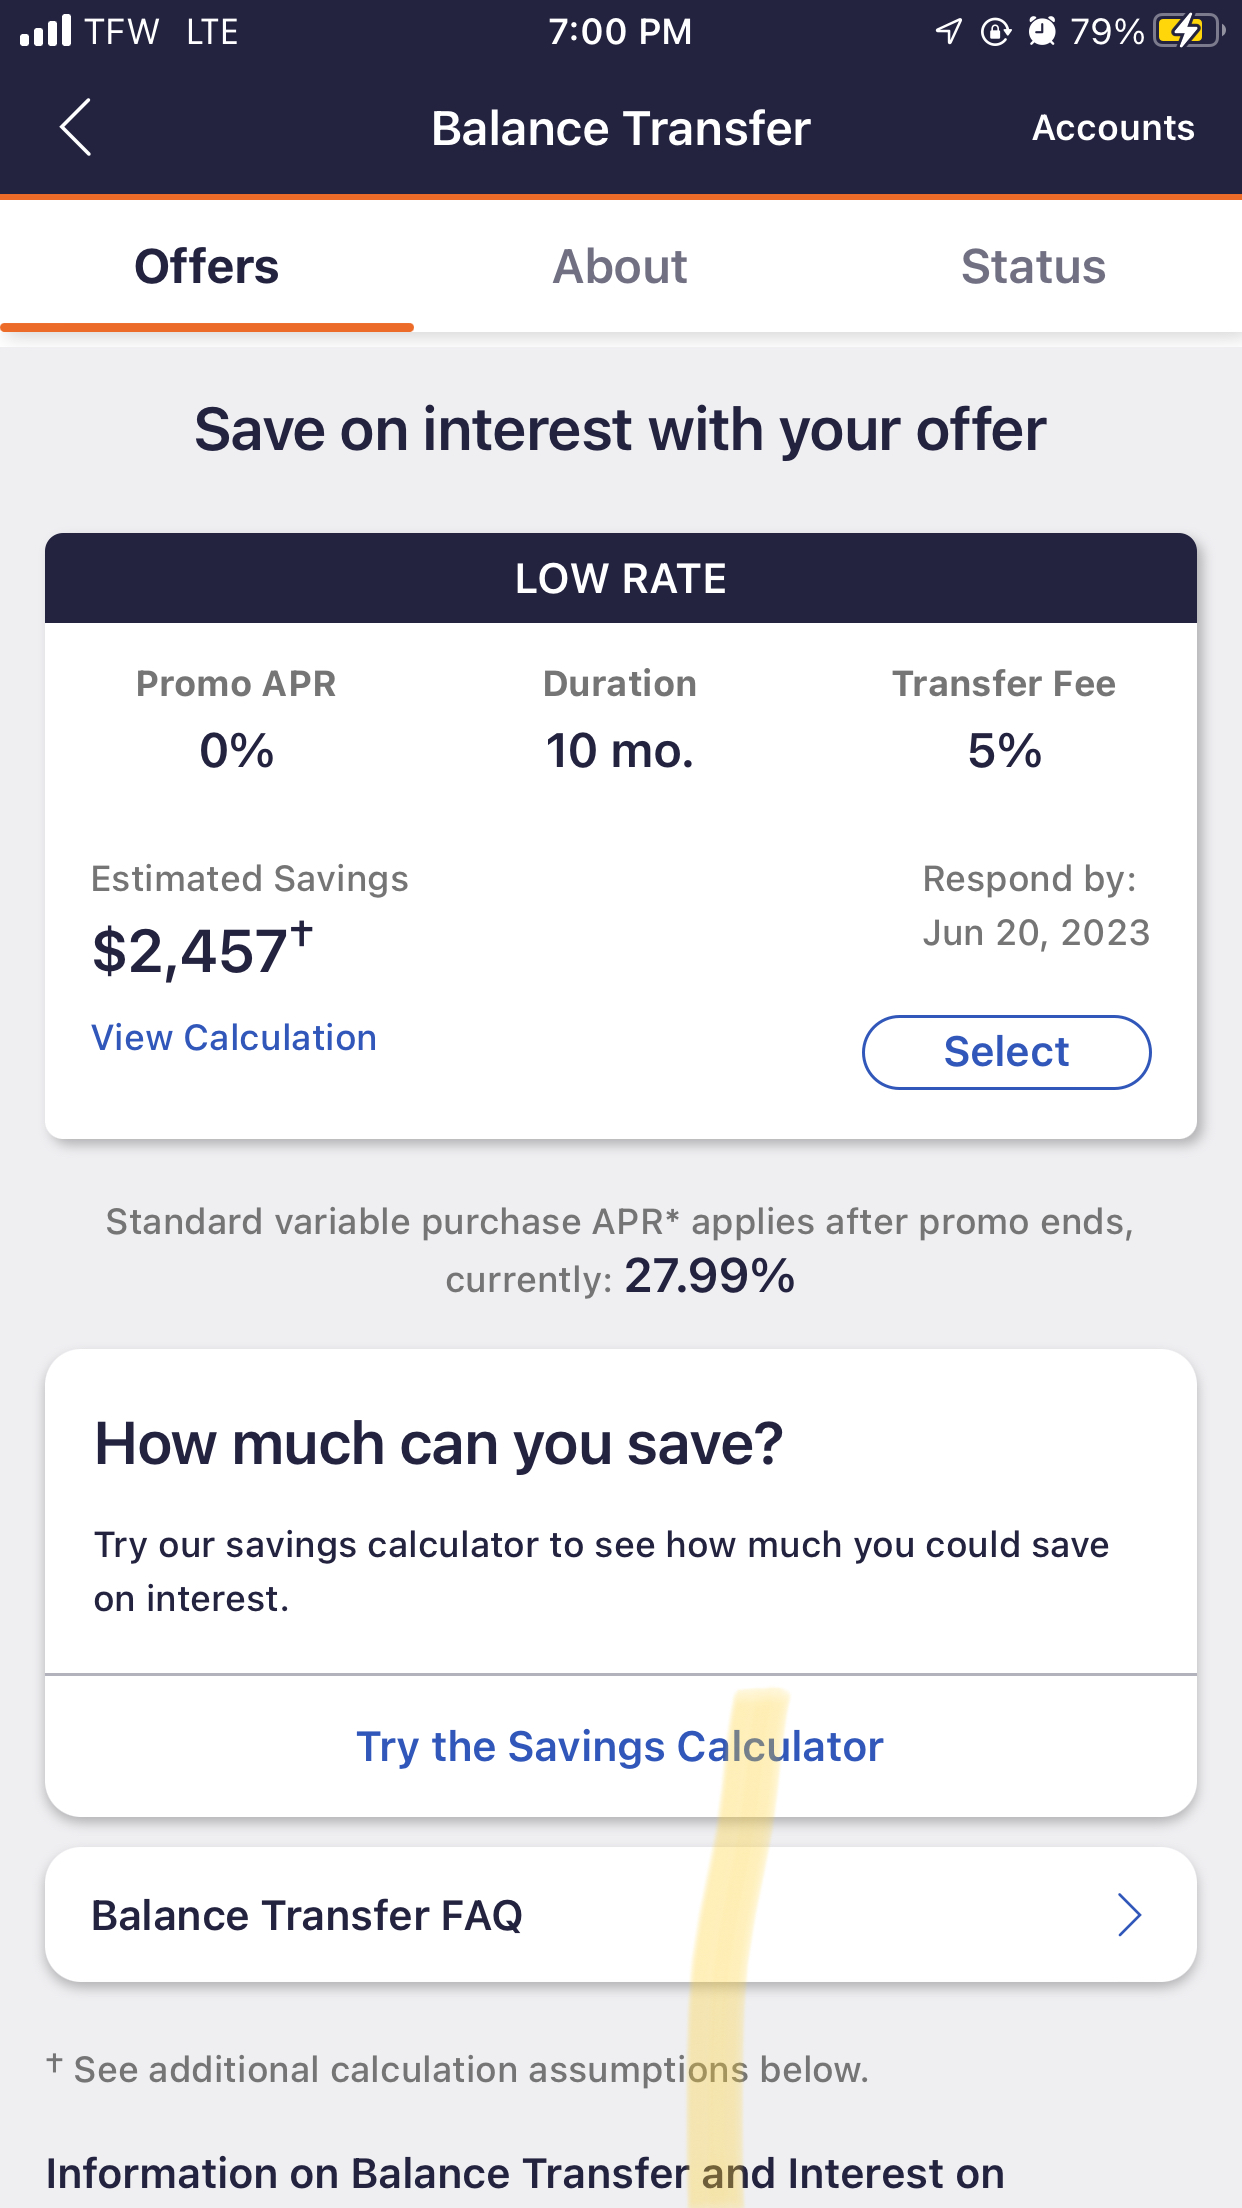Tap the battery charging icon

pyautogui.click(x=1187, y=31)
